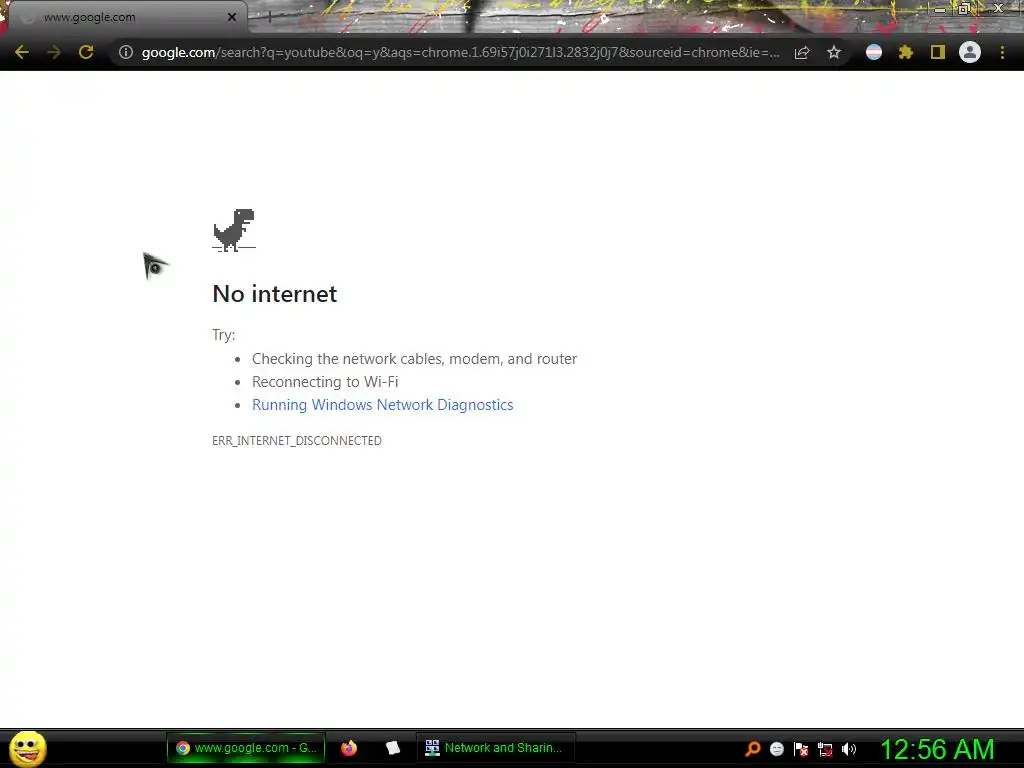Switch to Chrome www.google.com taskbar button

pos(246,748)
